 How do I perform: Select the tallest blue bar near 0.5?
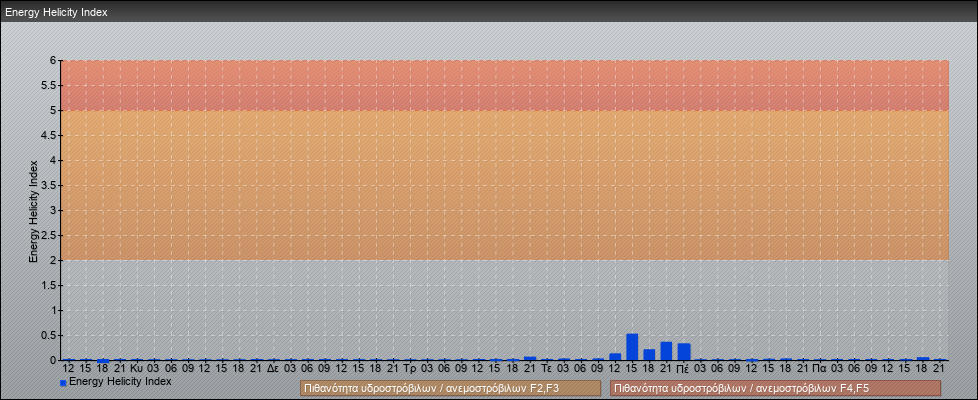(x=632, y=347)
